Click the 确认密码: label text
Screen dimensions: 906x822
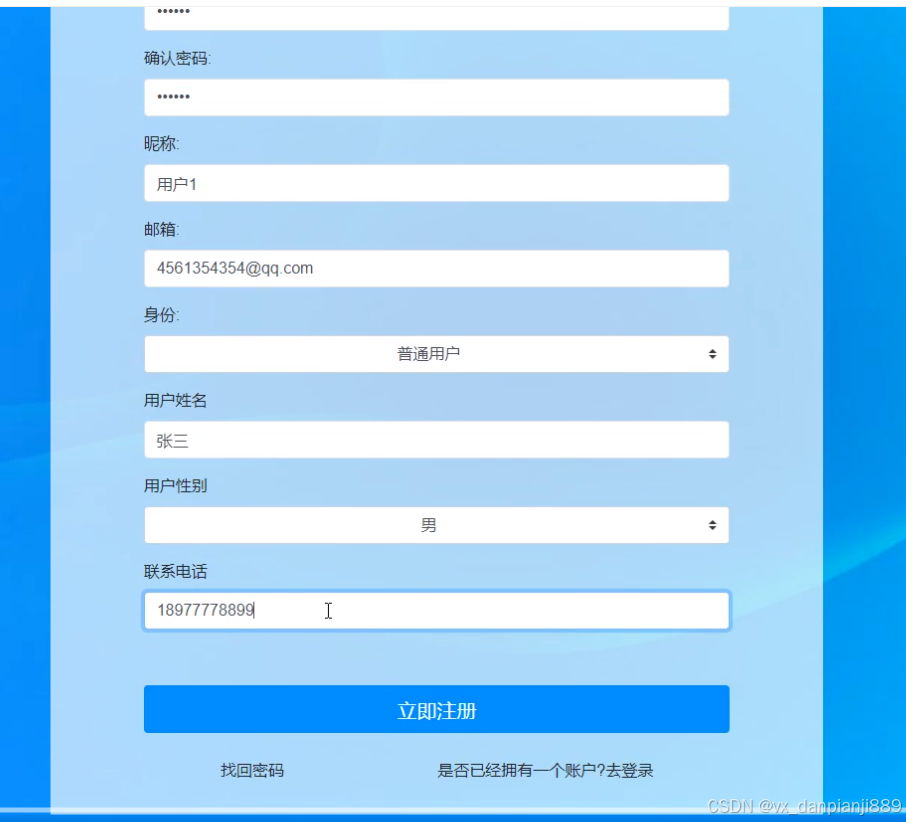177,58
